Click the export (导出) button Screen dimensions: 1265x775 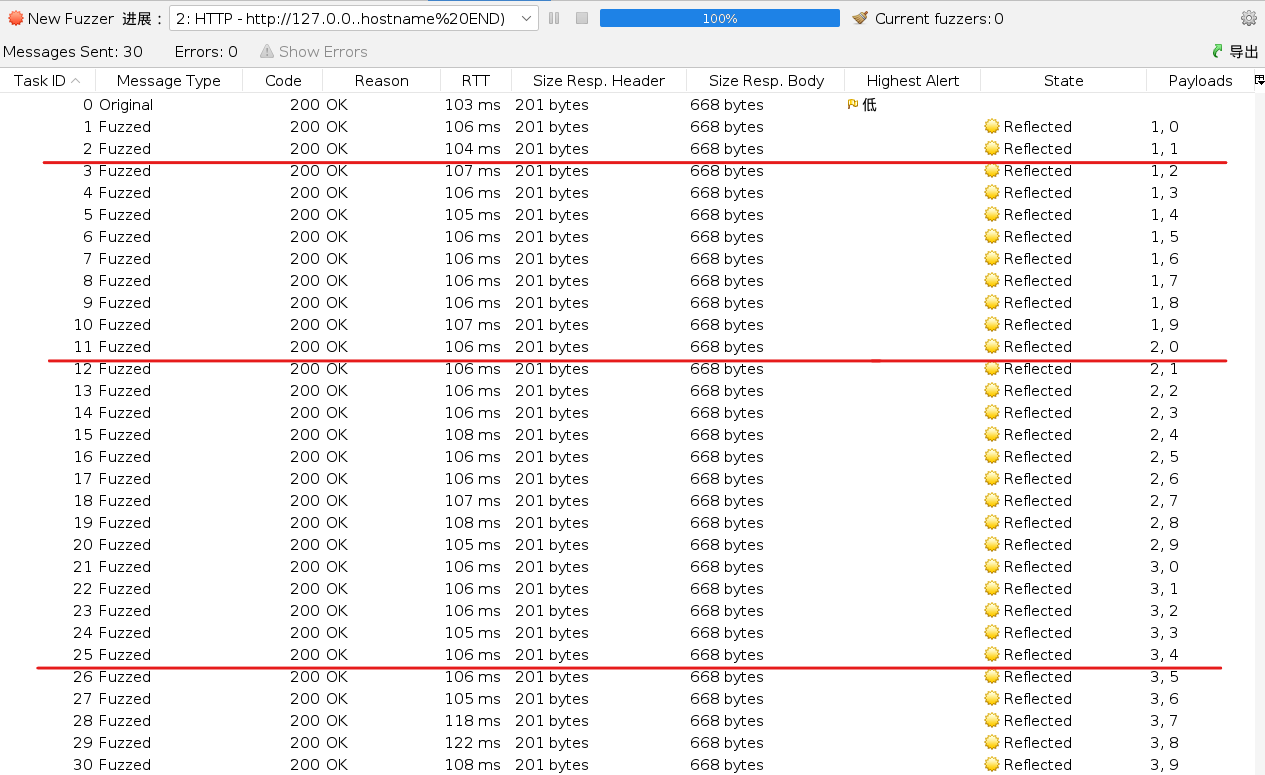[1235, 51]
